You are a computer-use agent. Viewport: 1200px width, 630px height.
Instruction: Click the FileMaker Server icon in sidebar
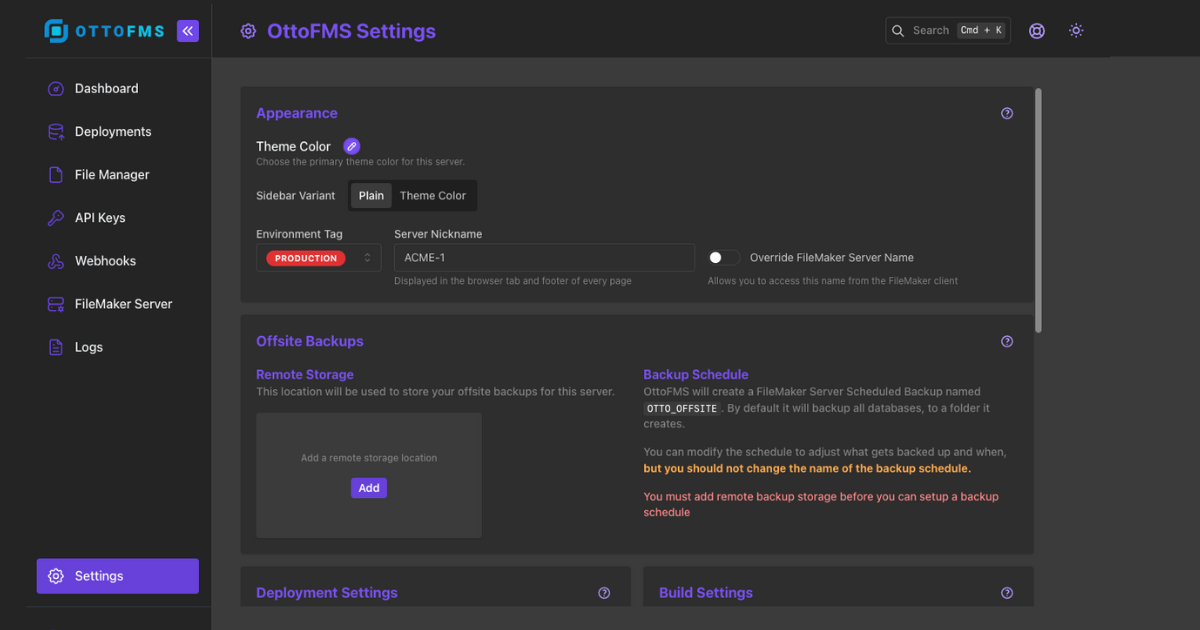point(56,304)
